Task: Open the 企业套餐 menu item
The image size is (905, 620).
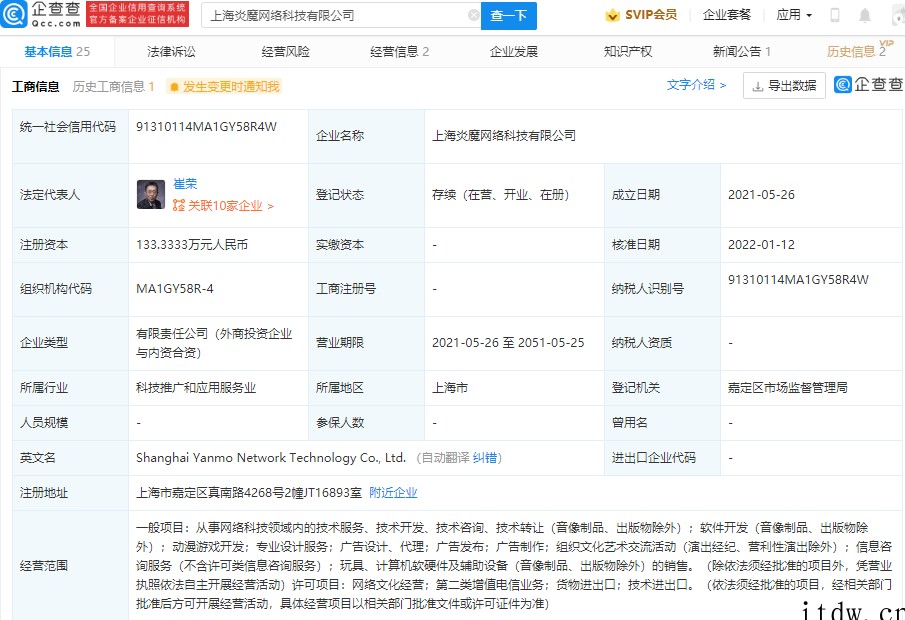Action: click(727, 15)
